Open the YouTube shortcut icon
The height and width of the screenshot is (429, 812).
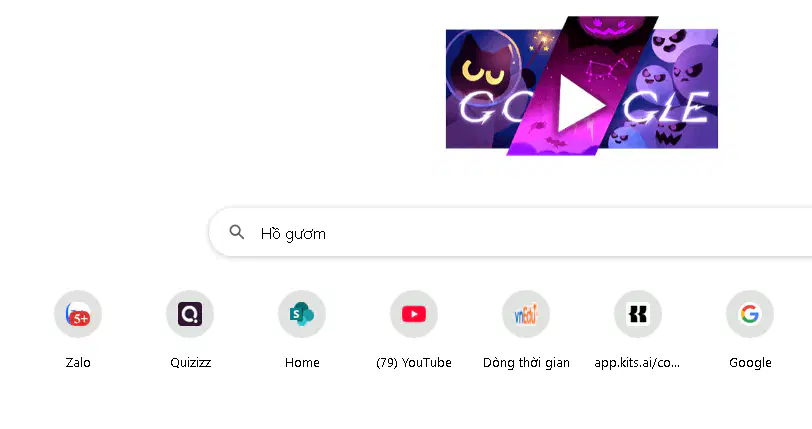tap(414, 314)
